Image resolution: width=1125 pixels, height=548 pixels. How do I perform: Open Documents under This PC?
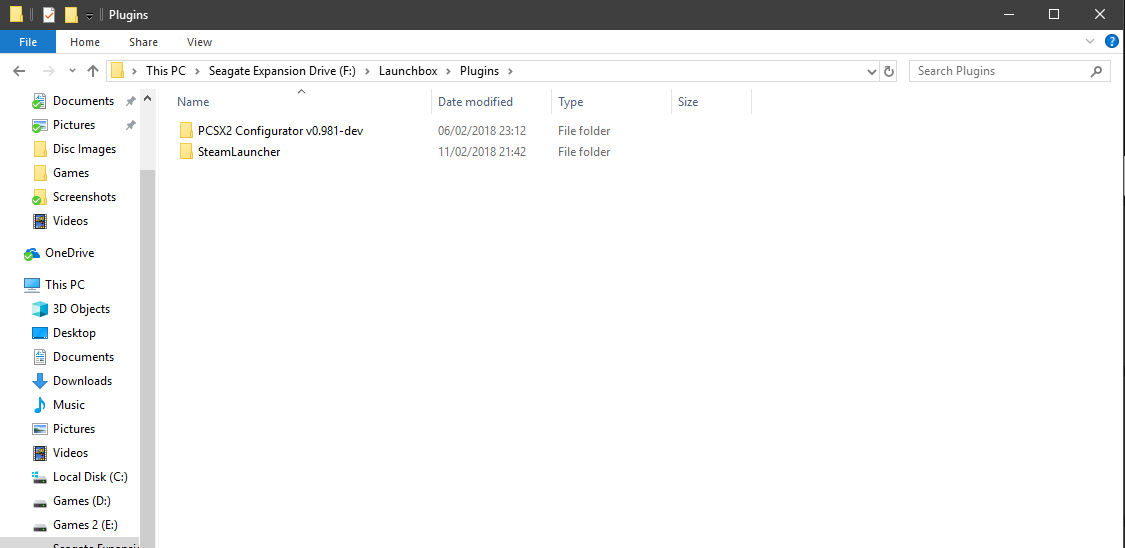tap(83, 356)
